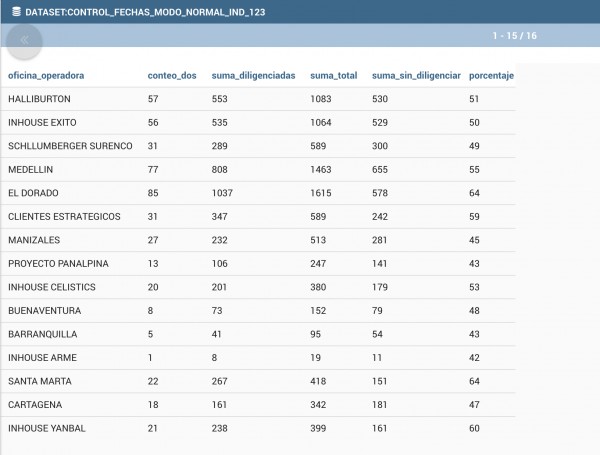Screen dimensions: 600x455
Task: Select the HALLIBURTON row
Action: pos(258,99)
